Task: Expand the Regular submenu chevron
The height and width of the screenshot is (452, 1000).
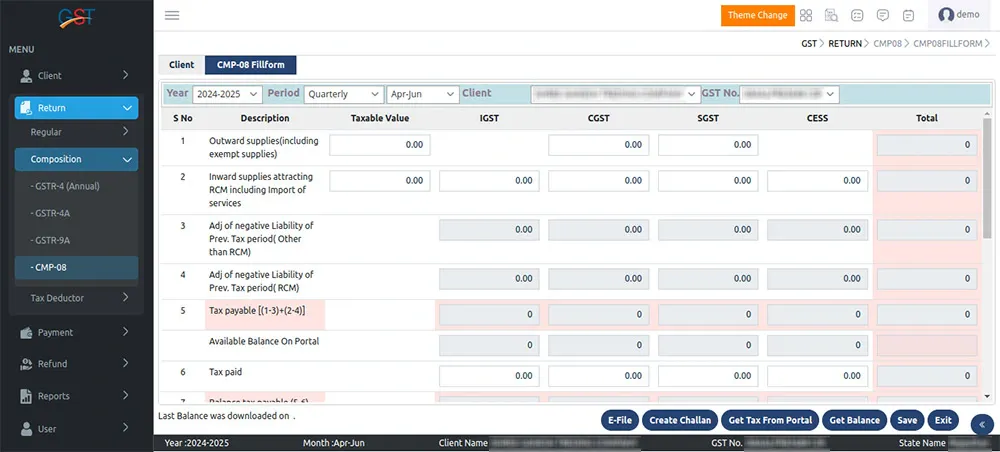Action: pos(126,131)
